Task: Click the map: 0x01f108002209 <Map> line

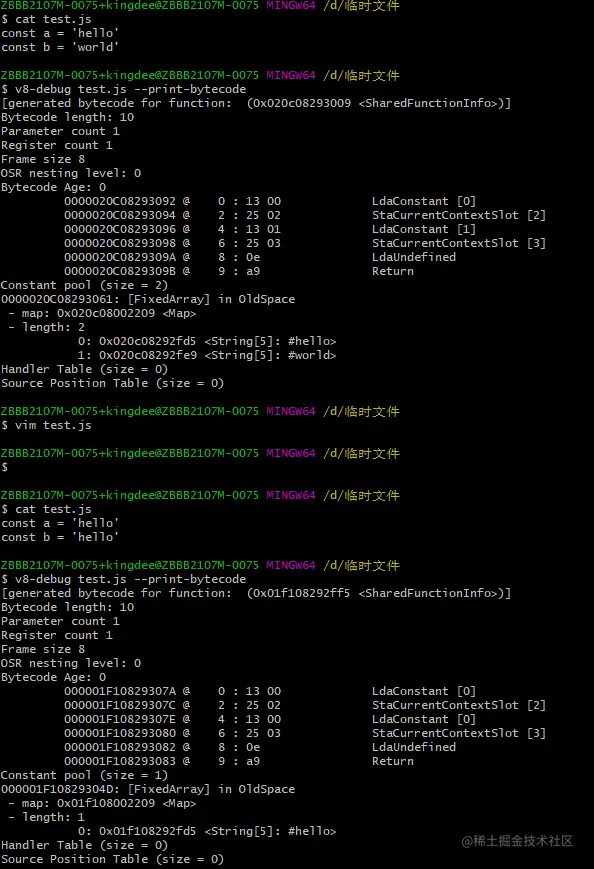Action: pos(102,803)
